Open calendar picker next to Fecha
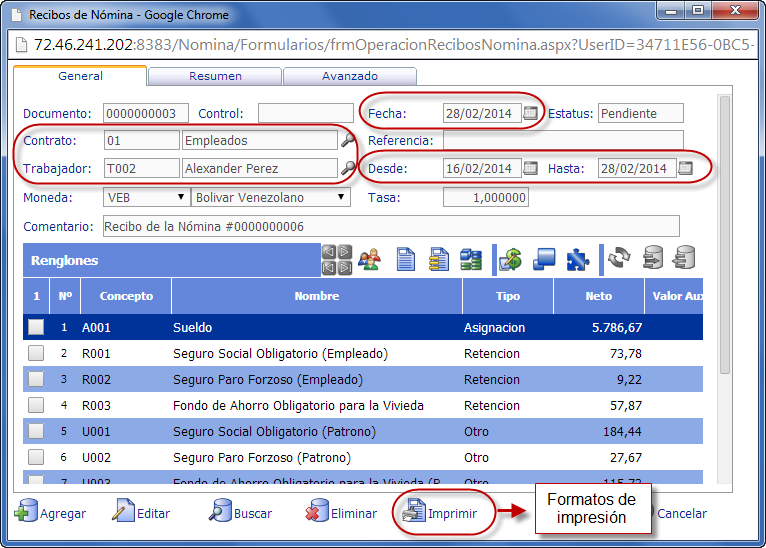Viewport: 766px width, 548px height. pos(531,113)
